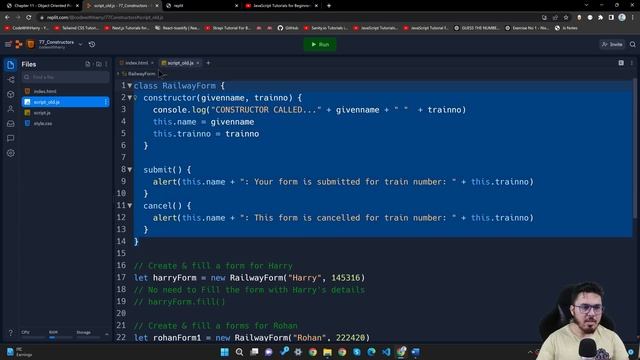Expand the resources panel chevron near Storage

click(x=107, y=334)
